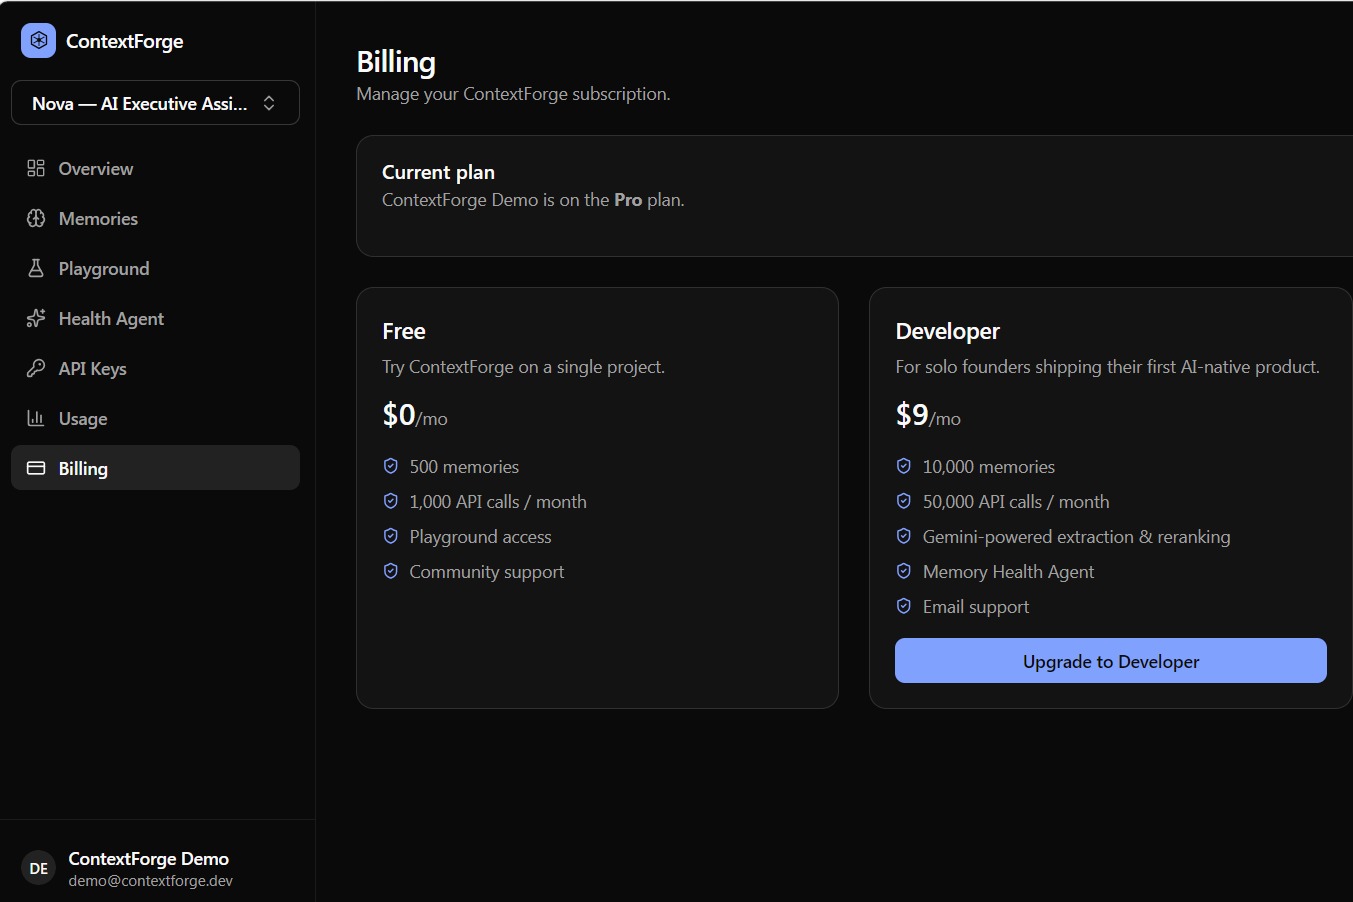The height and width of the screenshot is (902, 1353).
Task: Click shield check icon next to 500 memories
Action: pos(391,466)
